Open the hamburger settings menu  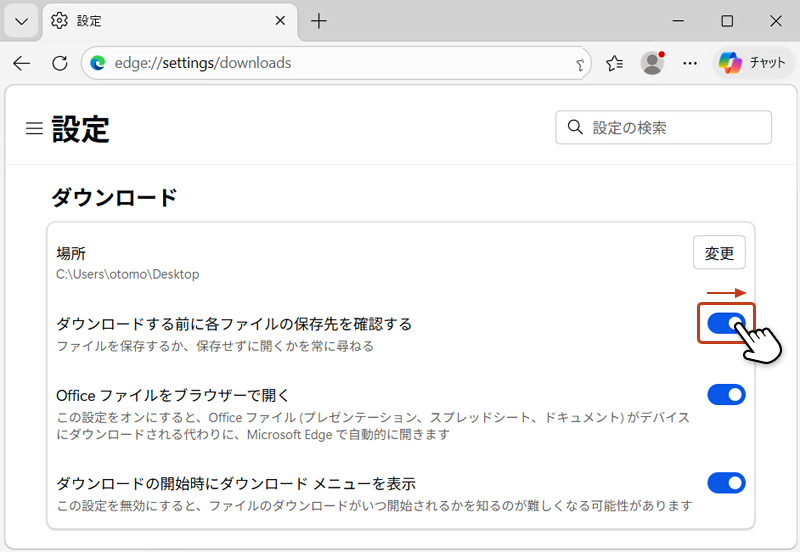pyautogui.click(x=34, y=128)
